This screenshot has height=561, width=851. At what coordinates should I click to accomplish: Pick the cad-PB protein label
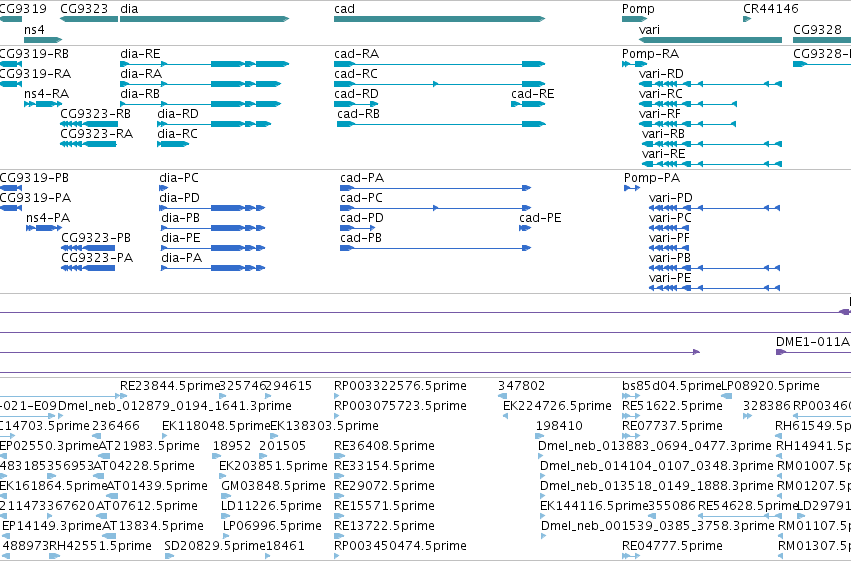[361, 238]
